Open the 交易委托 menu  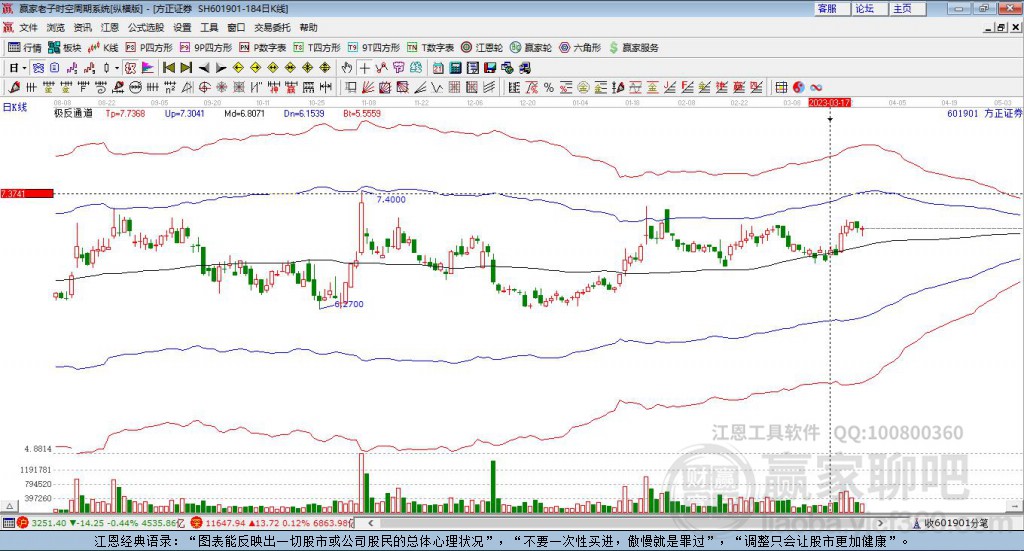pyautogui.click(x=272, y=27)
